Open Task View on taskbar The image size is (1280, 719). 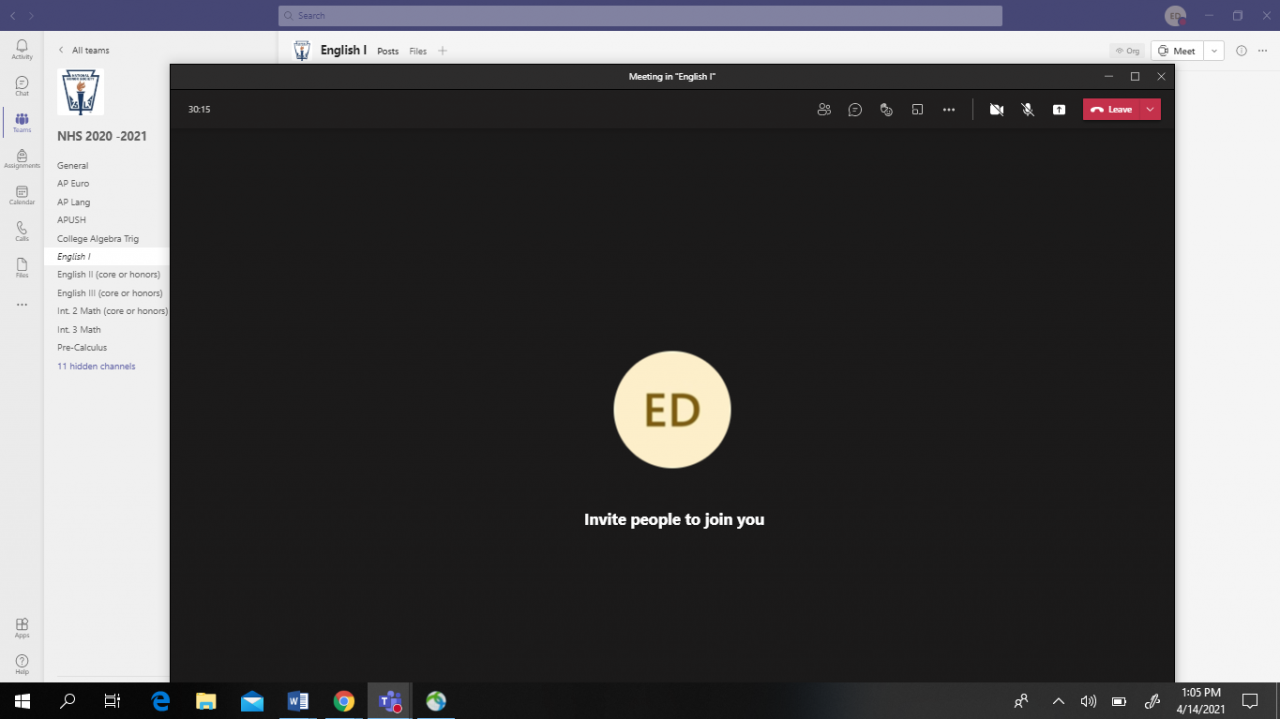(112, 701)
